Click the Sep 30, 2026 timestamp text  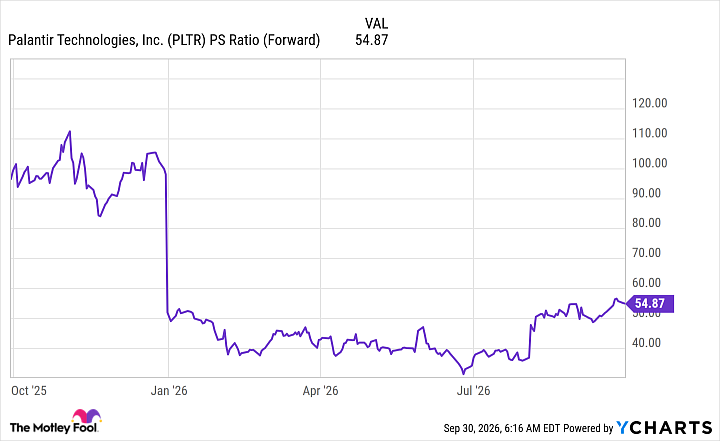point(502,428)
